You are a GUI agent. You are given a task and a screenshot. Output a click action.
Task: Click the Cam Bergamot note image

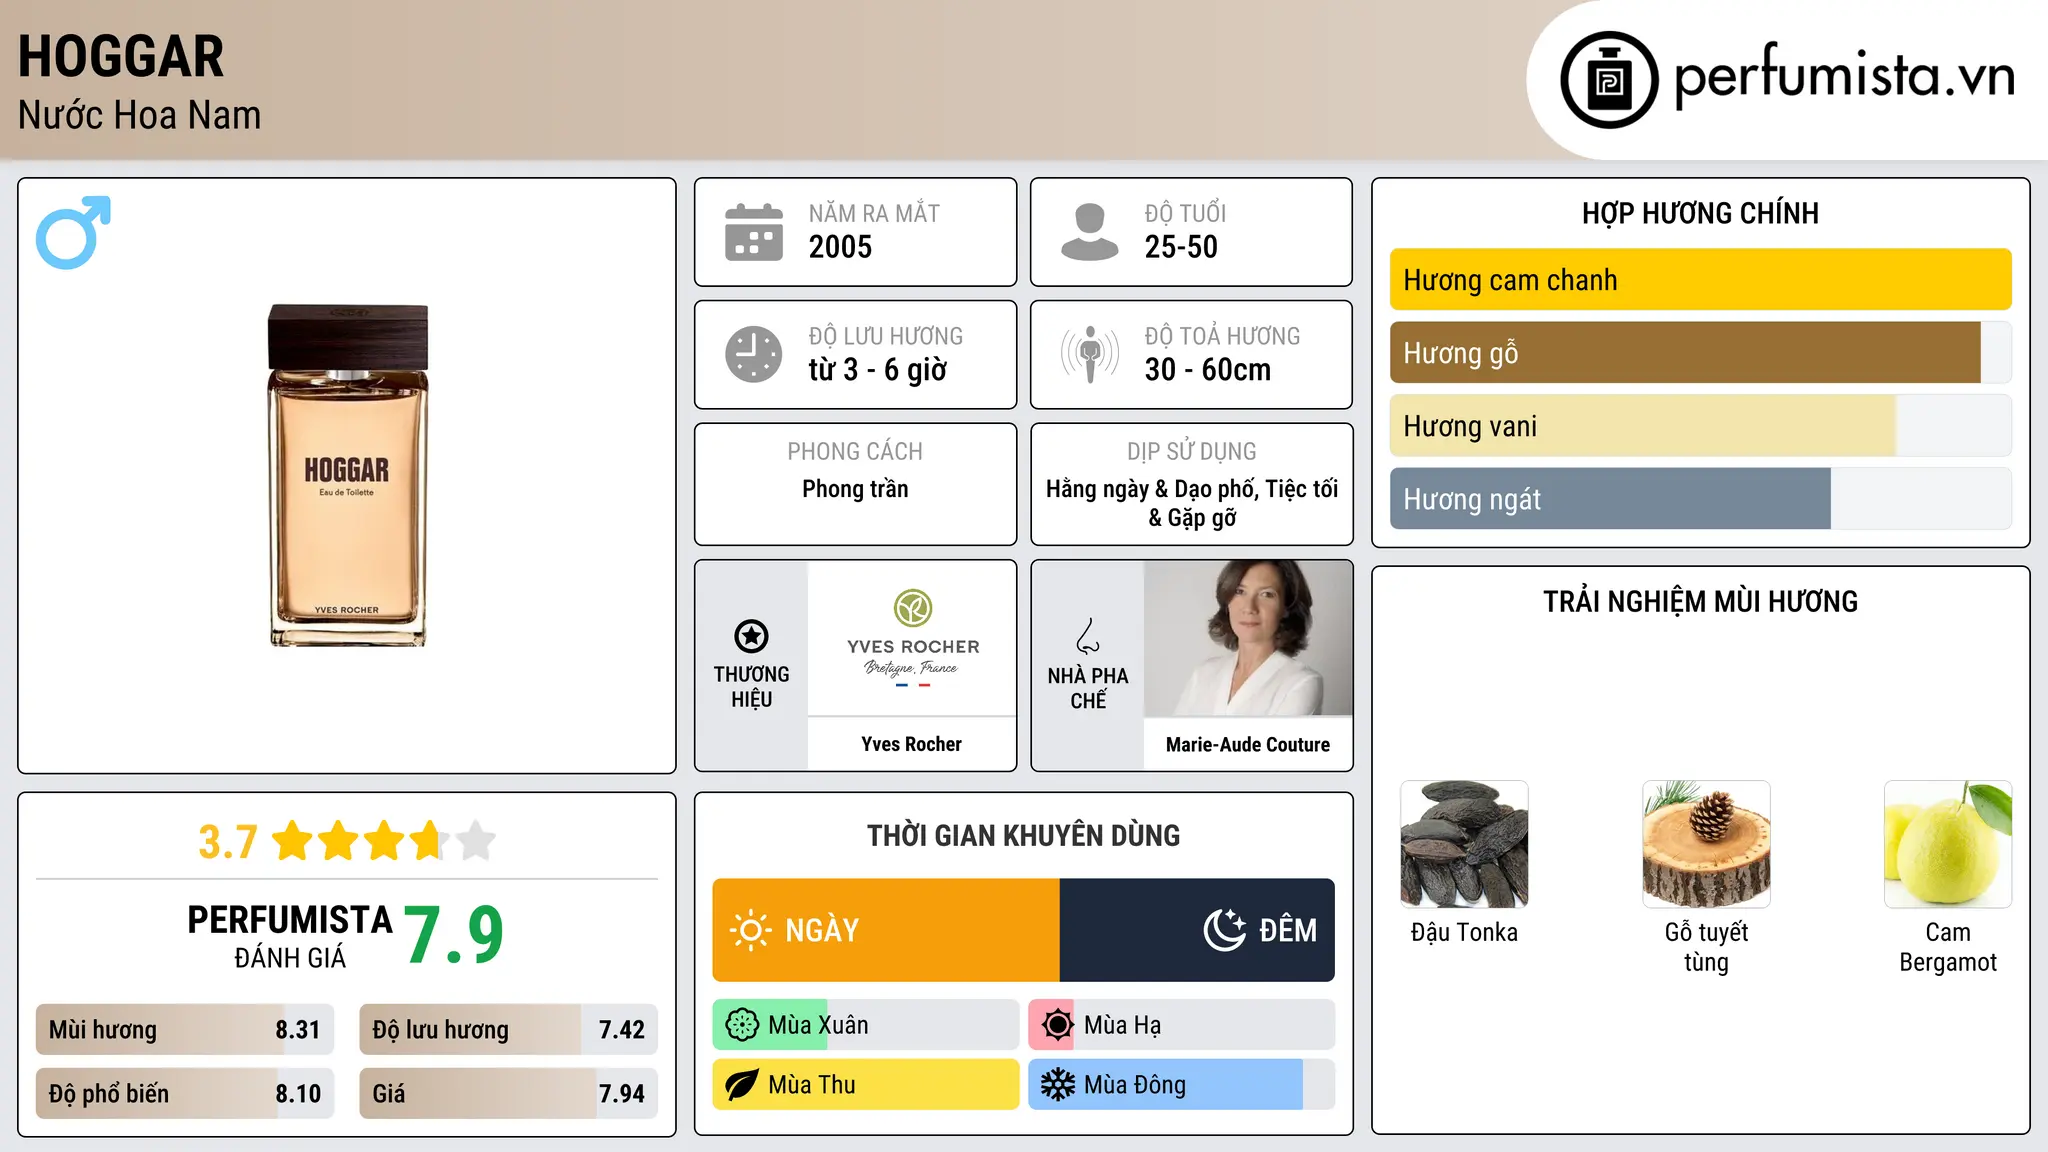click(1948, 844)
